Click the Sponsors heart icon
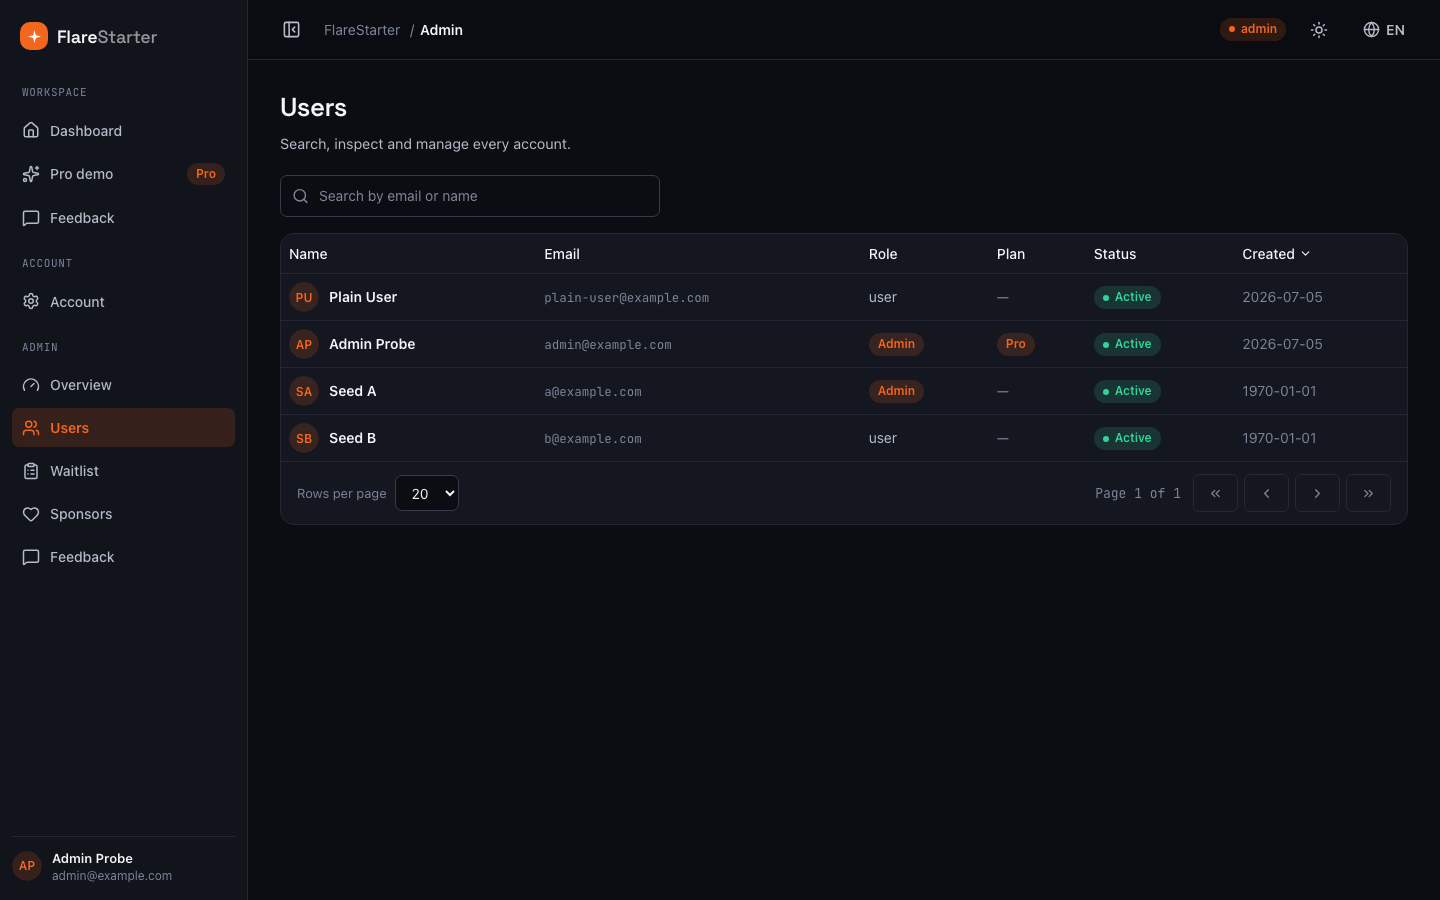The image size is (1440, 900). (x=31, y=514)
